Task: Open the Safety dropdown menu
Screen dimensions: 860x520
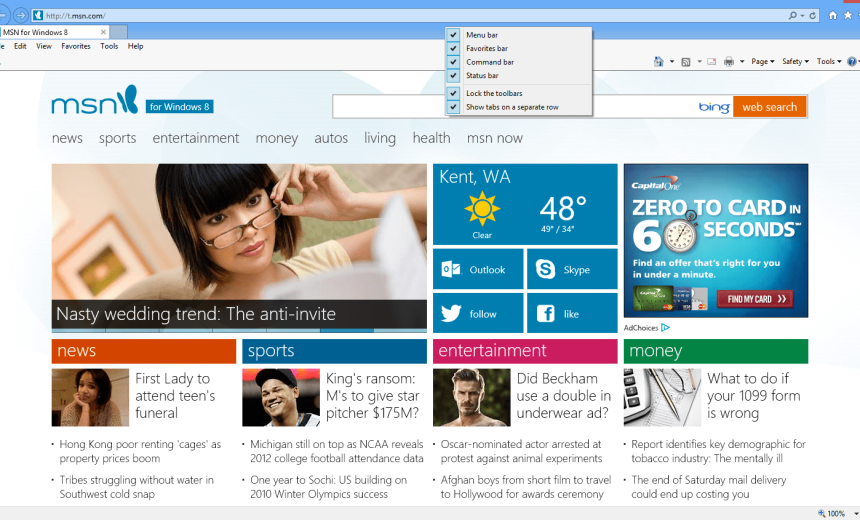Action: (x=795, y=61)
